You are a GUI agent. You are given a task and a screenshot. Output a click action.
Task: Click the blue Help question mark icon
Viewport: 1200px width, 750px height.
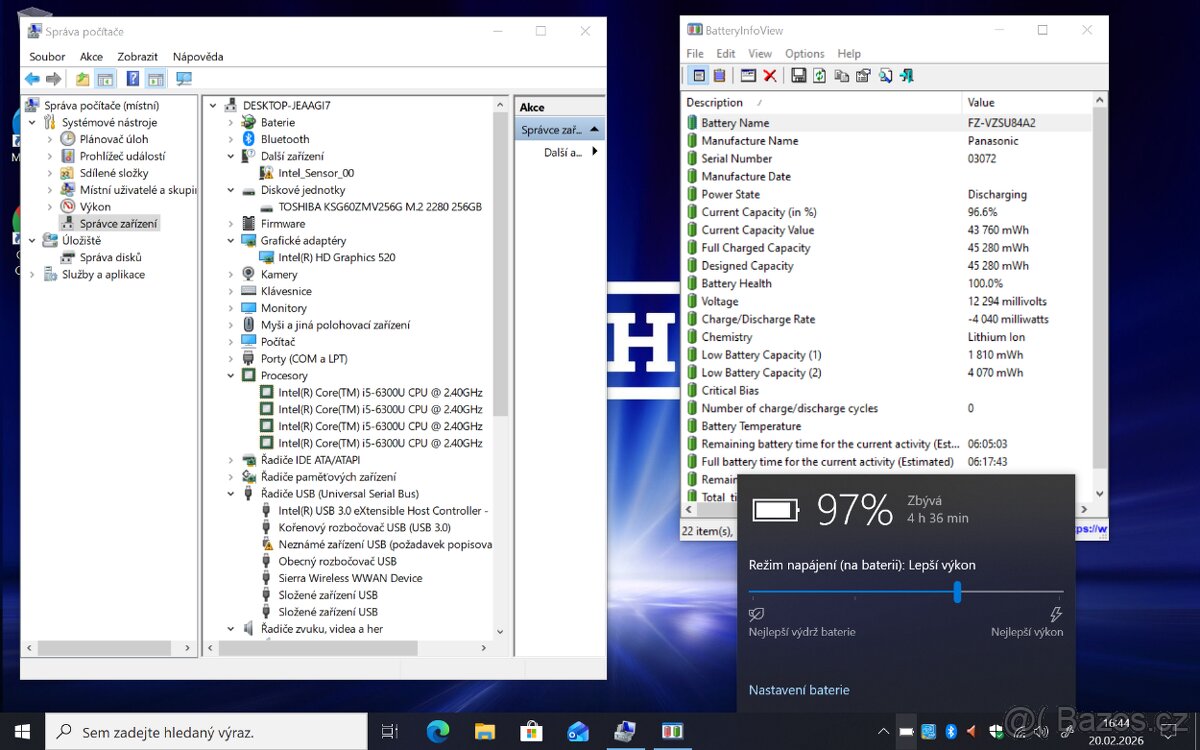click(x=132, y=79)
